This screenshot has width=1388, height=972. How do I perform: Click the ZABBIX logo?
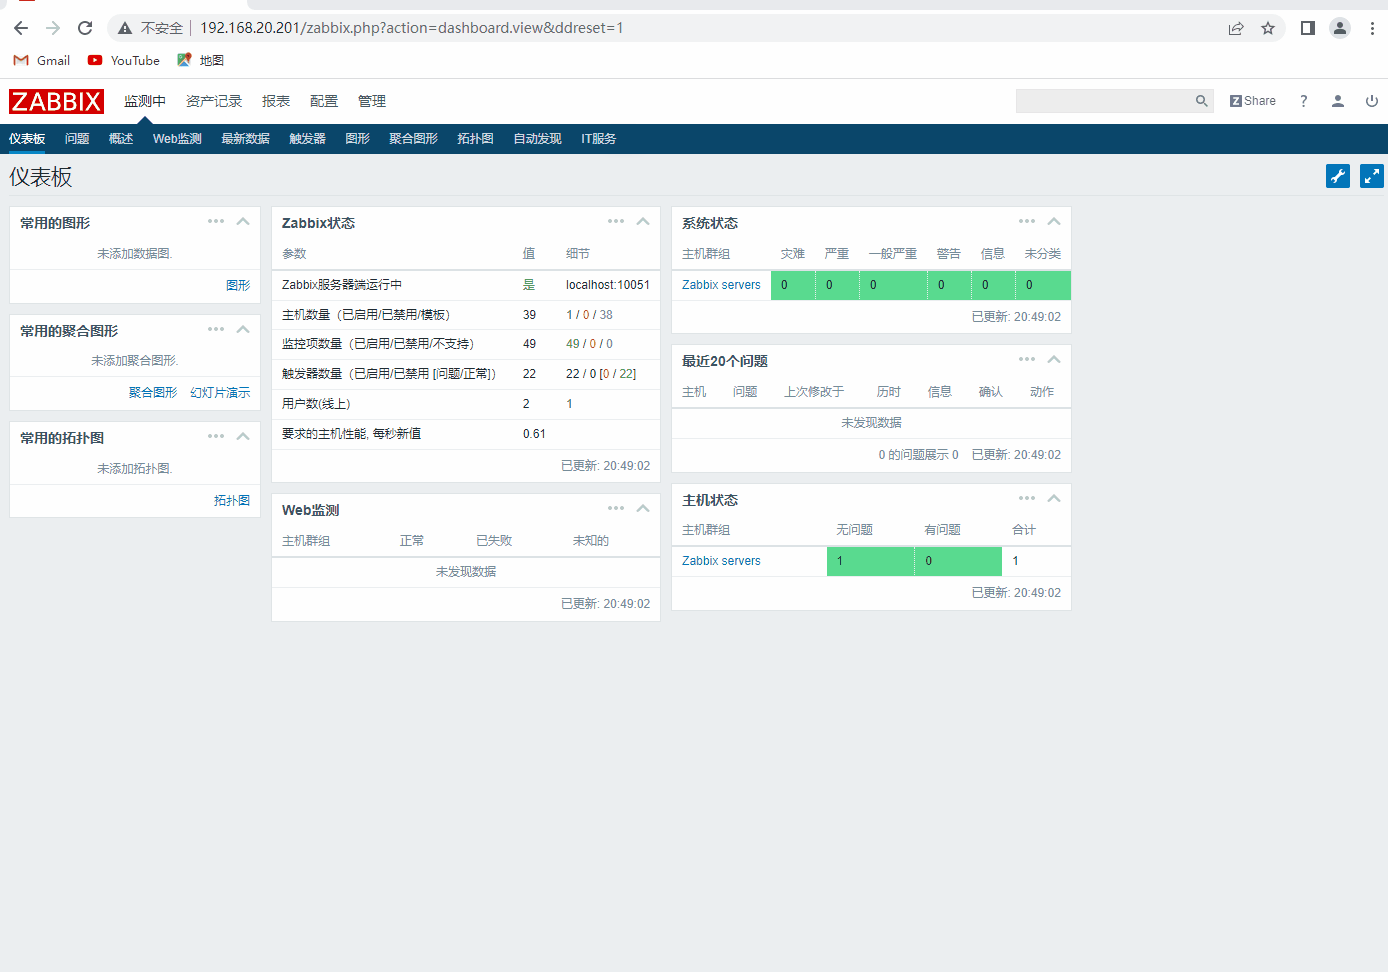(56, 100)
